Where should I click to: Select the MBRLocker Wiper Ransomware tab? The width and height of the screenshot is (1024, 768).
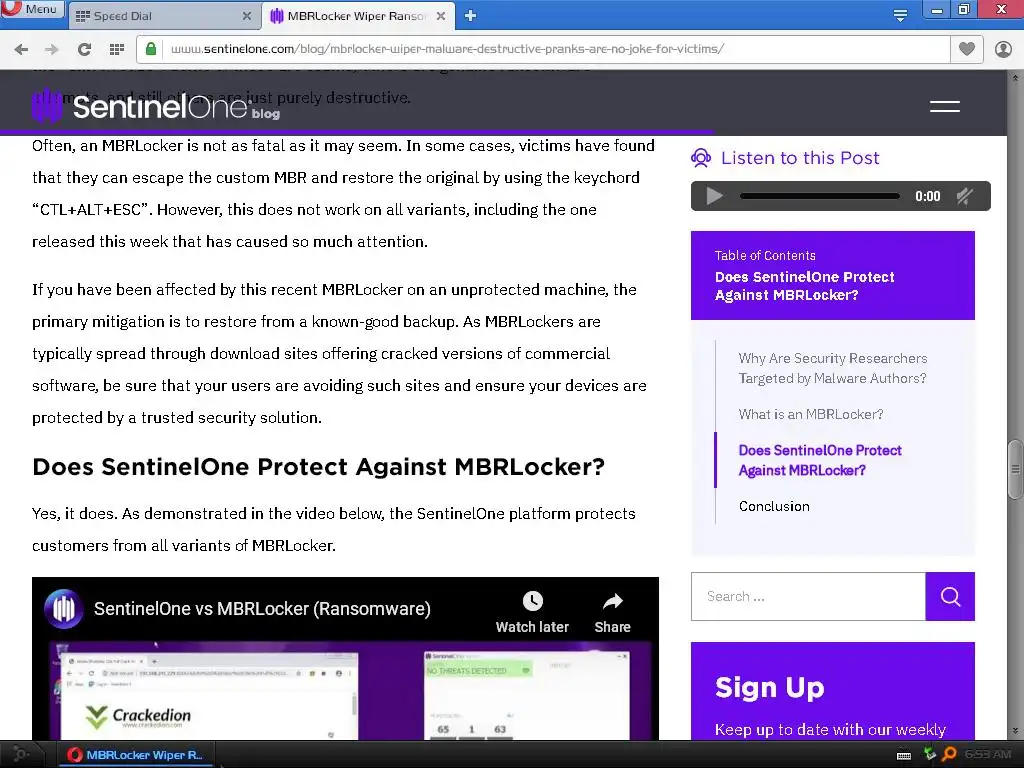[356, 16]
